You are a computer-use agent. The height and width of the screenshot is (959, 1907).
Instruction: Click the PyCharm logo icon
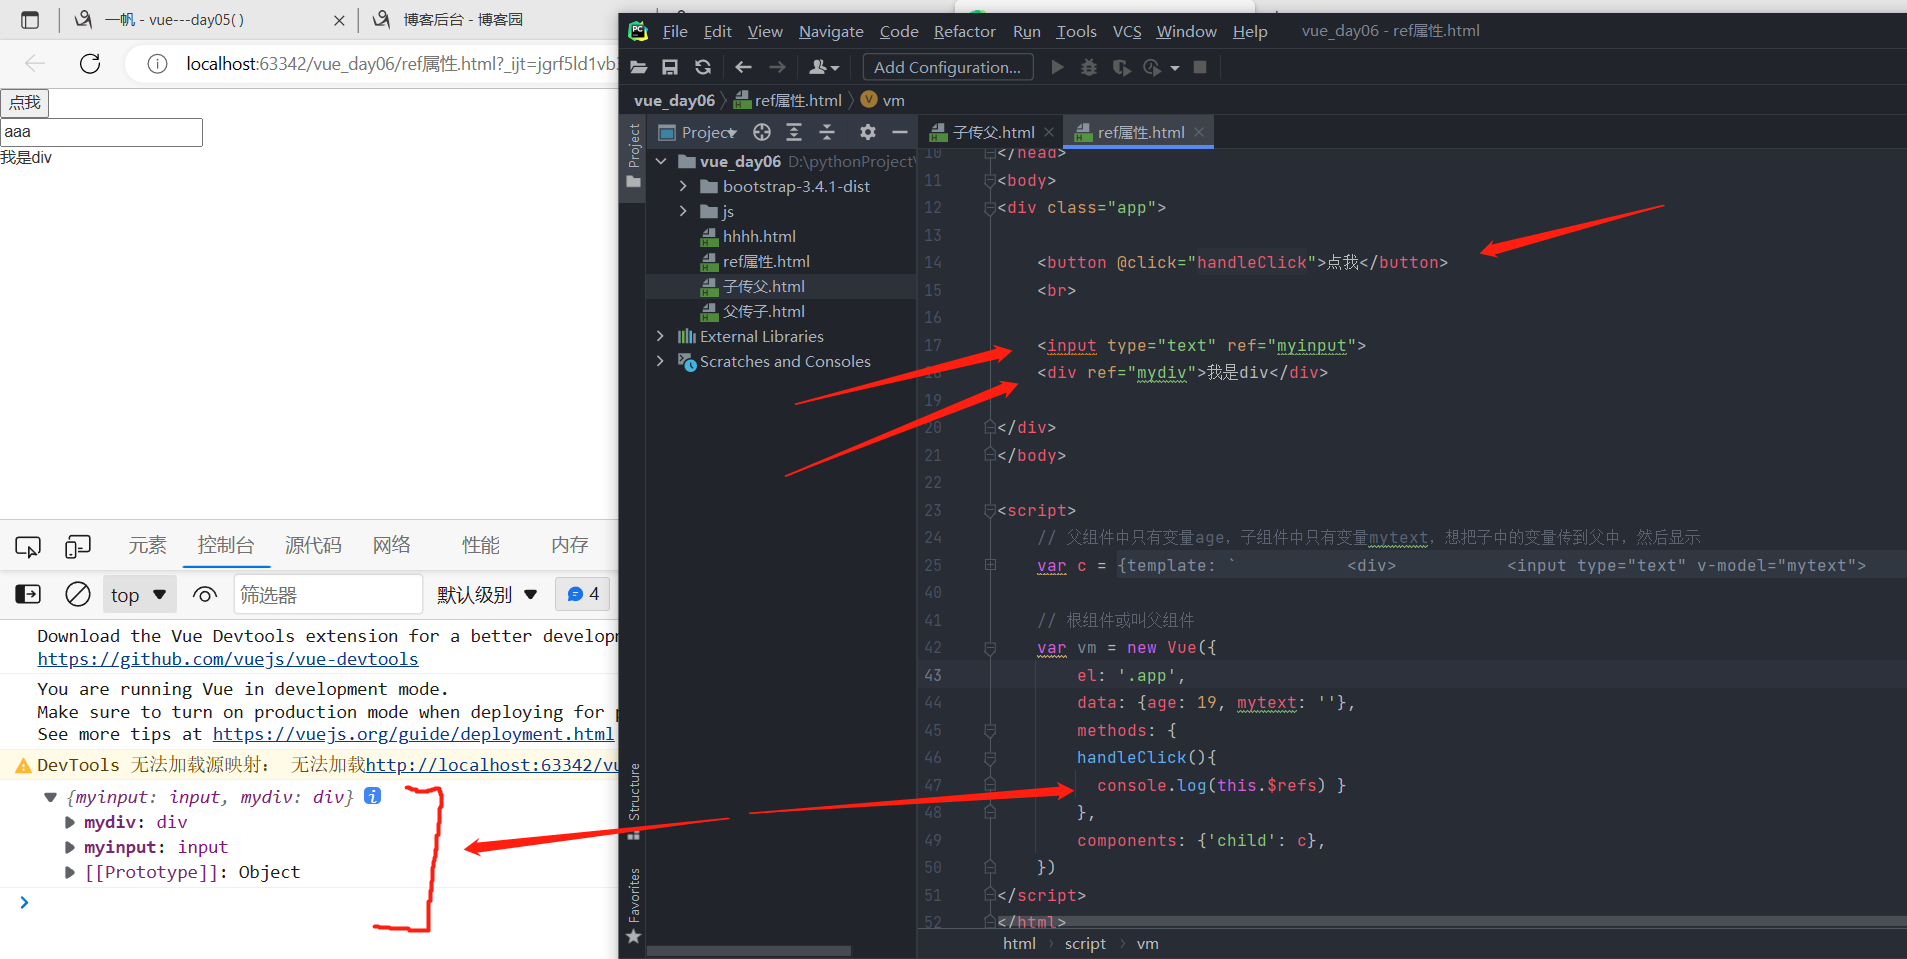[638, 31]
